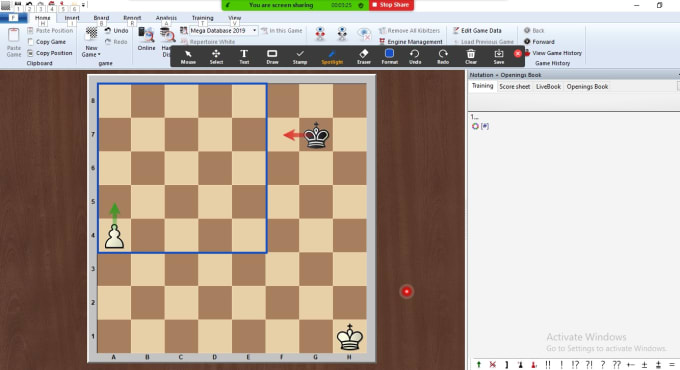Switch to the Score sheet tab
The image size is (680, 370).
[x=515, y=86]
